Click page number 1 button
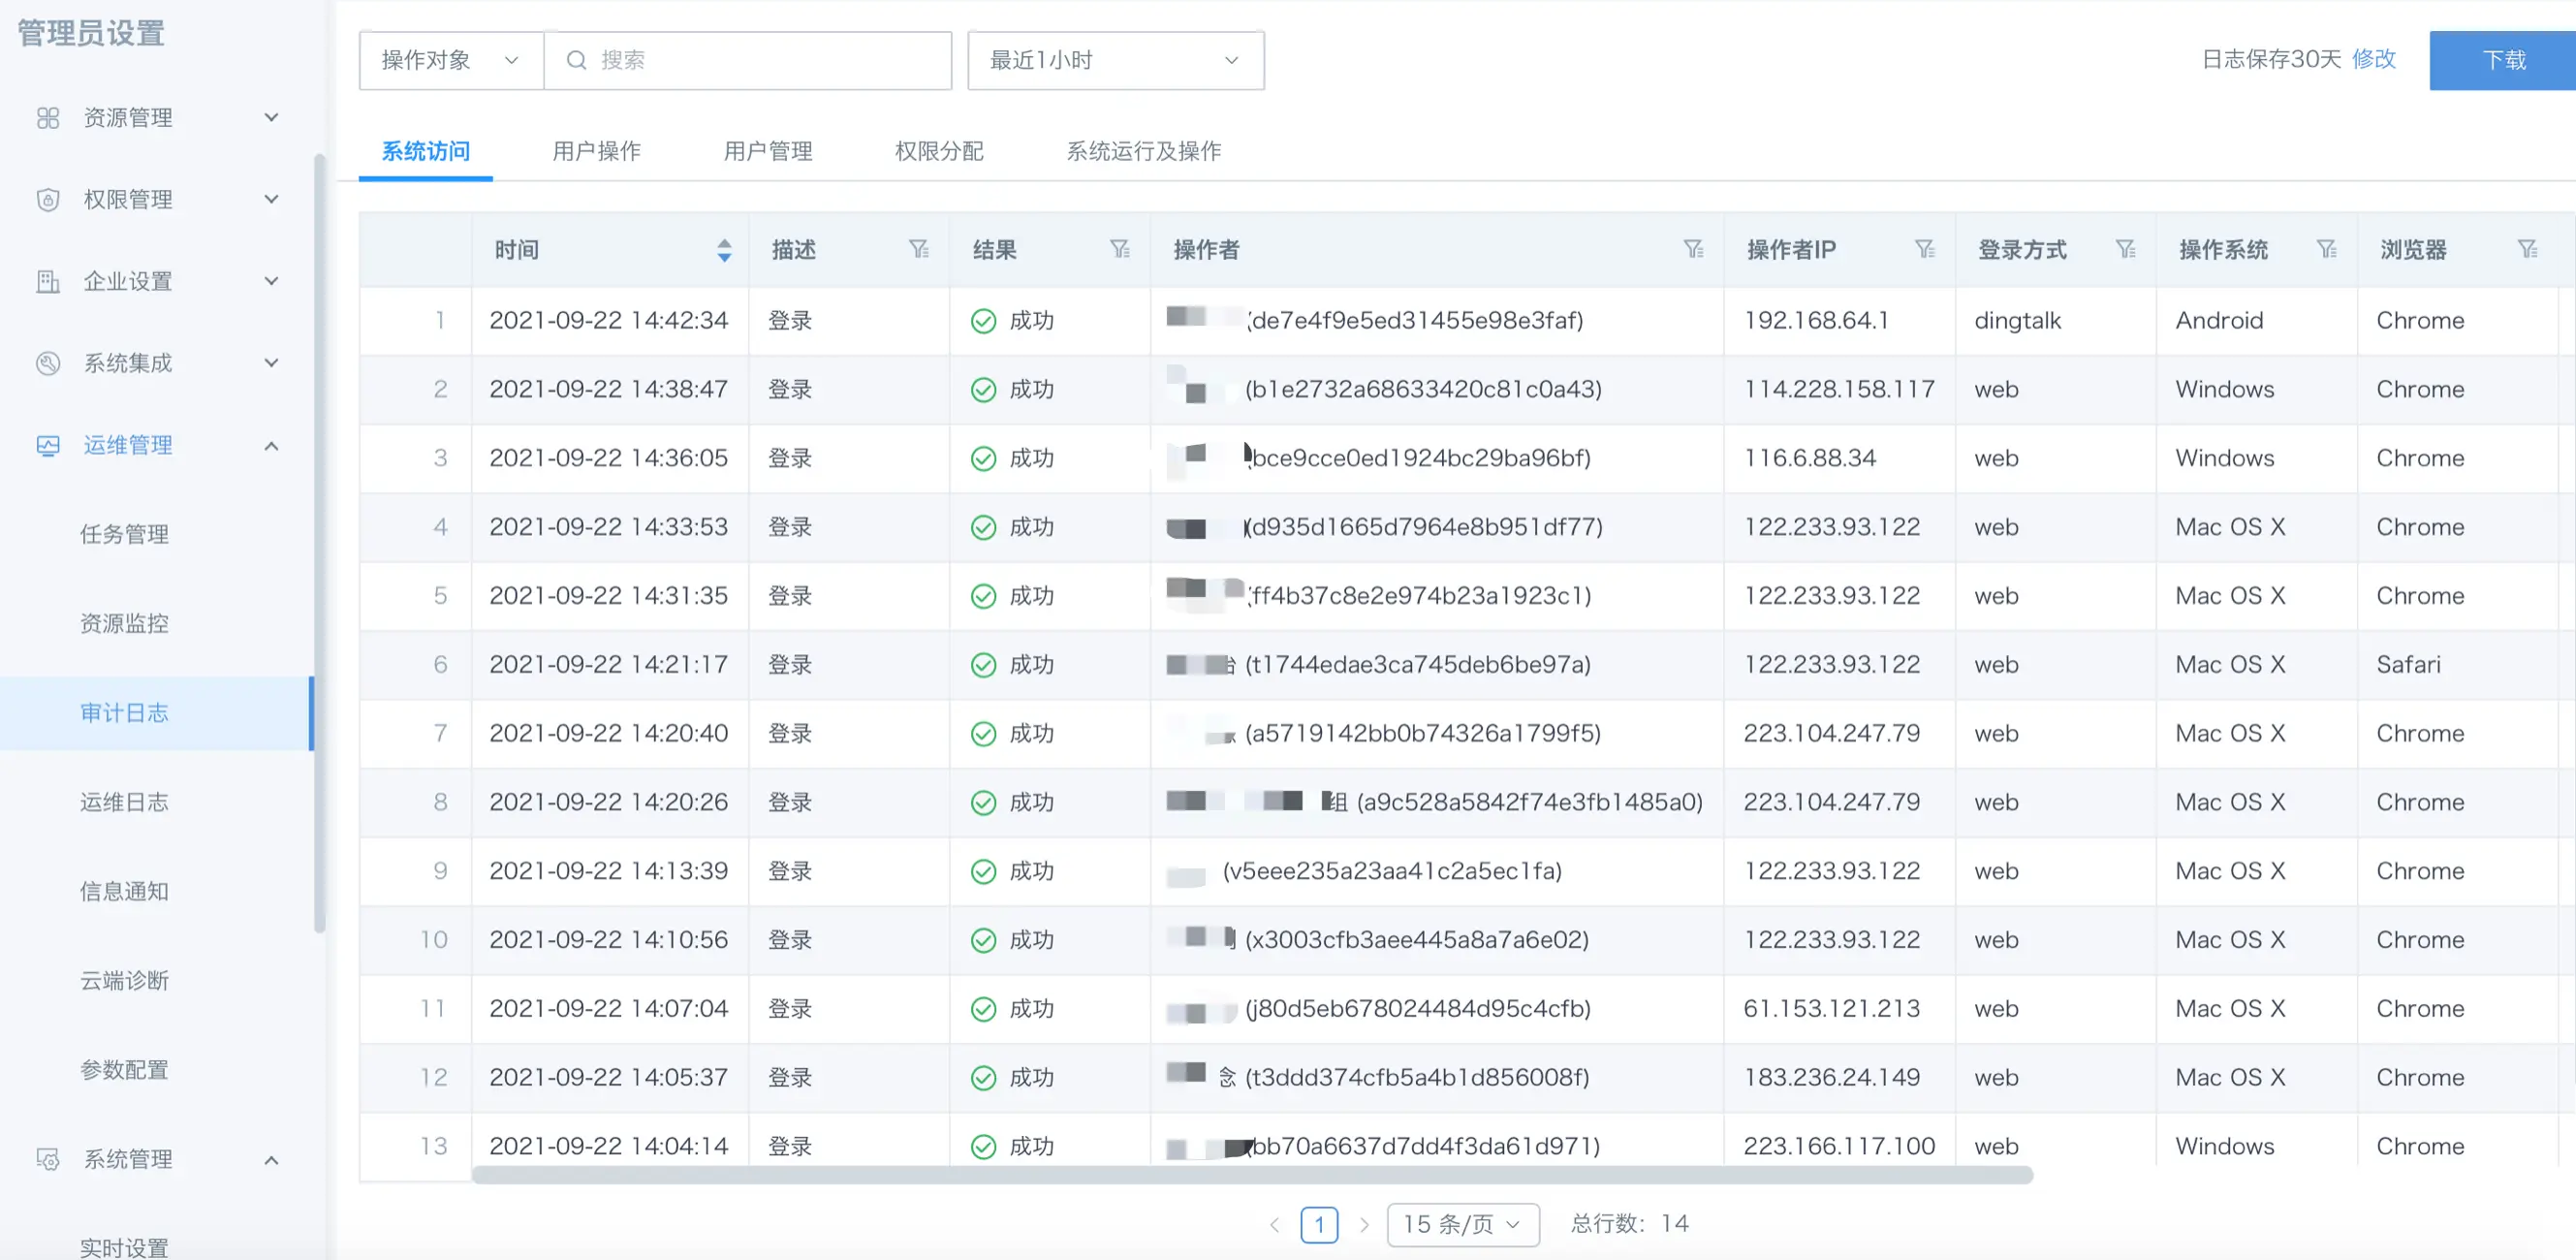This screenshot has height=1260, width=2576. pyautogui.click(x=1319, y=1224)
